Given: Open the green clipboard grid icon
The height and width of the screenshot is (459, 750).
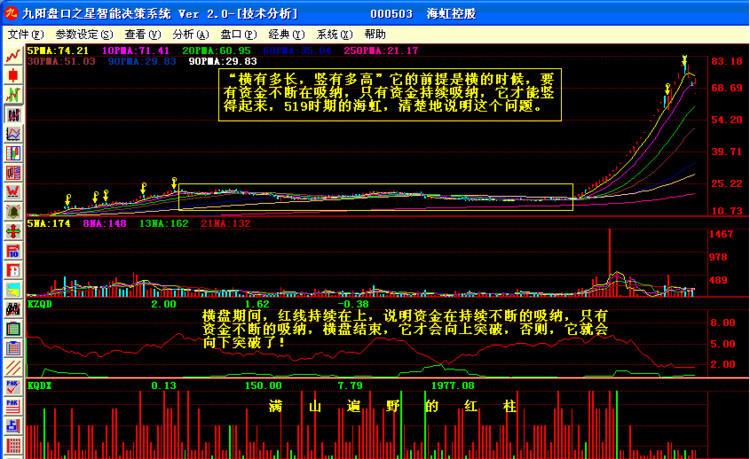Looking at the screenshot, I should (13, 329).
